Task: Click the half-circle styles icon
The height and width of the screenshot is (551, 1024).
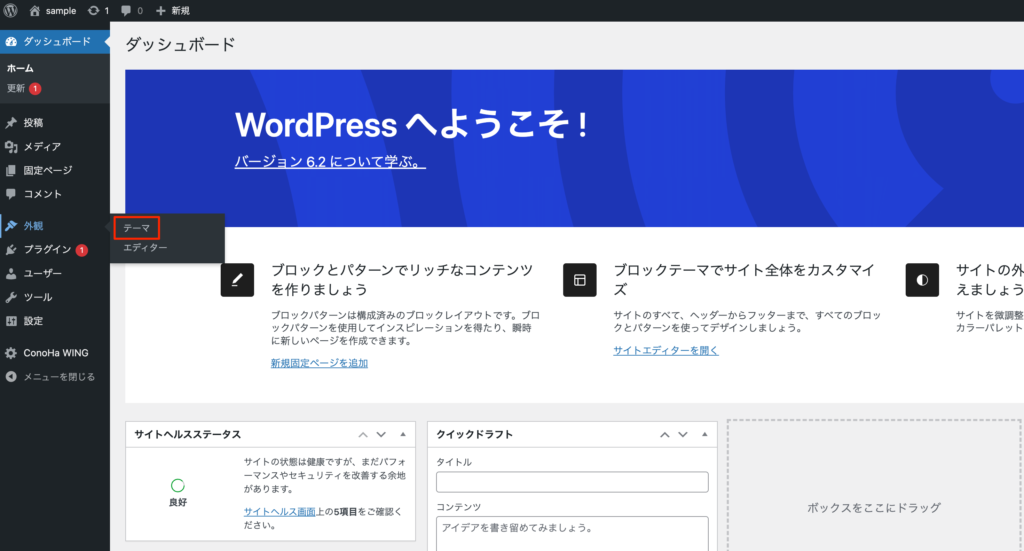Action: click(922, 280)
